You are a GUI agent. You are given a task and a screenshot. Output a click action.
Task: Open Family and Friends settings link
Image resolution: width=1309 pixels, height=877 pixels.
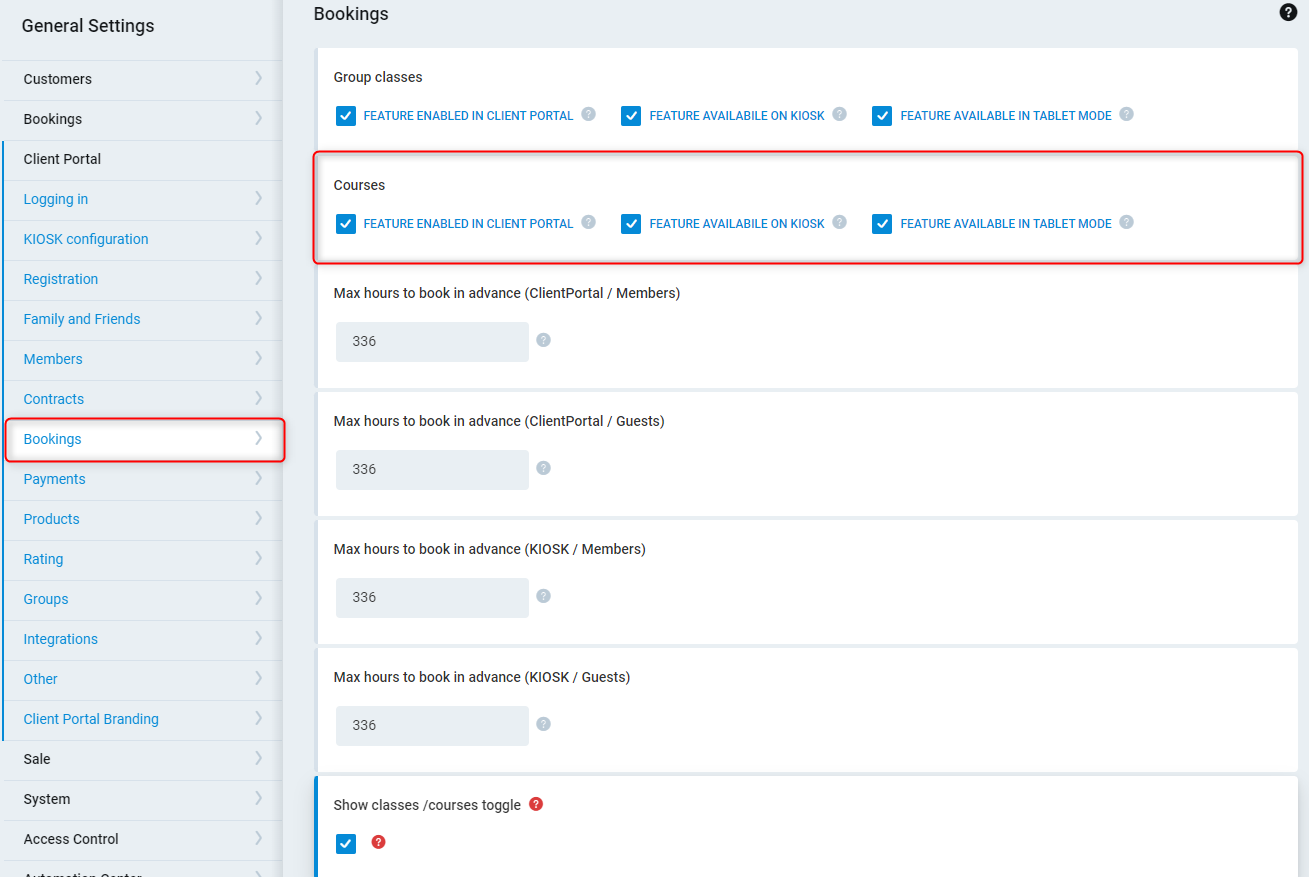point(82,319)
